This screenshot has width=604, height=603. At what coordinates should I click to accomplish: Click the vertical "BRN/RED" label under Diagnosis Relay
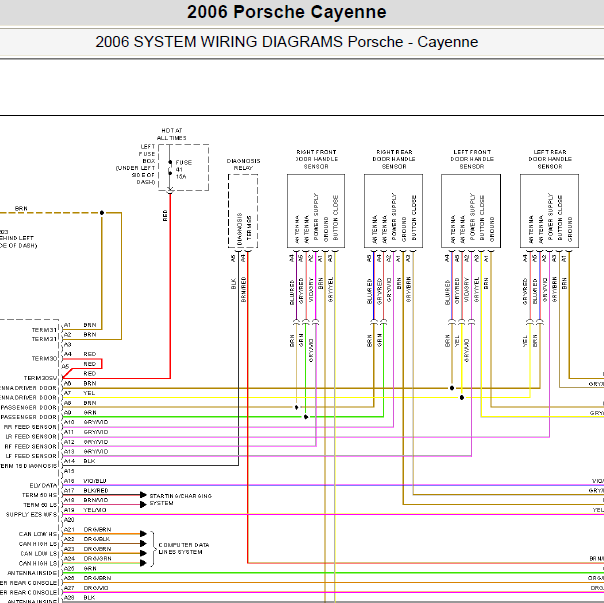coord(243,289)
